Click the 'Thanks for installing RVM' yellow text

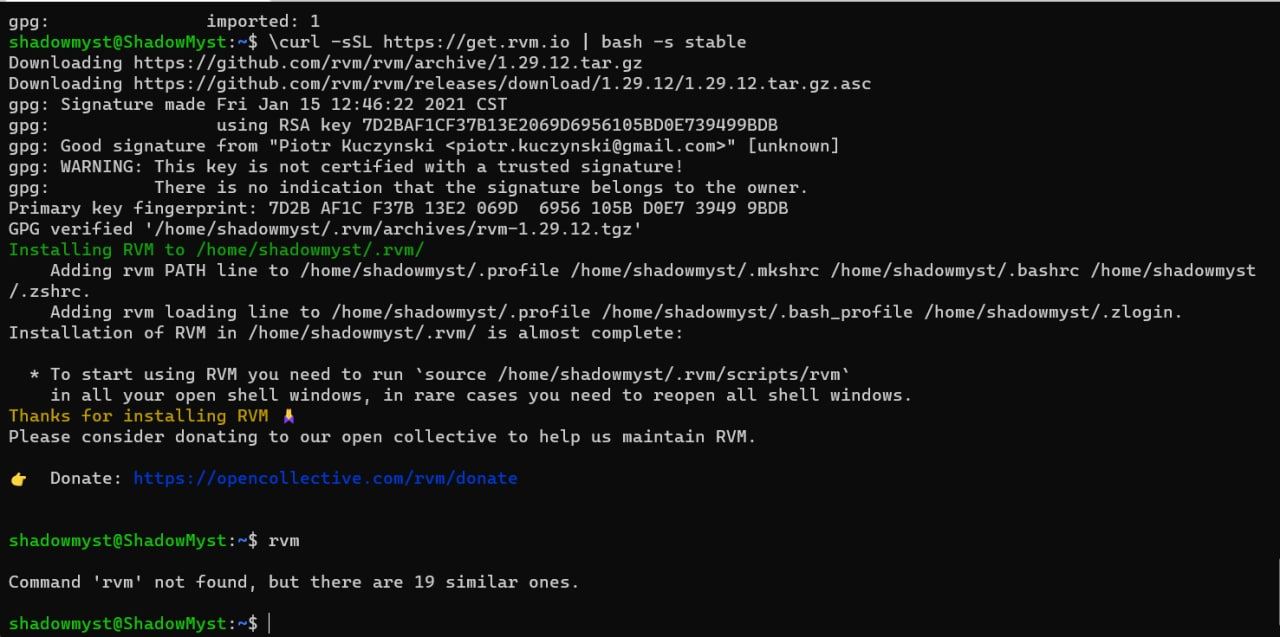[x=138, y=416]
